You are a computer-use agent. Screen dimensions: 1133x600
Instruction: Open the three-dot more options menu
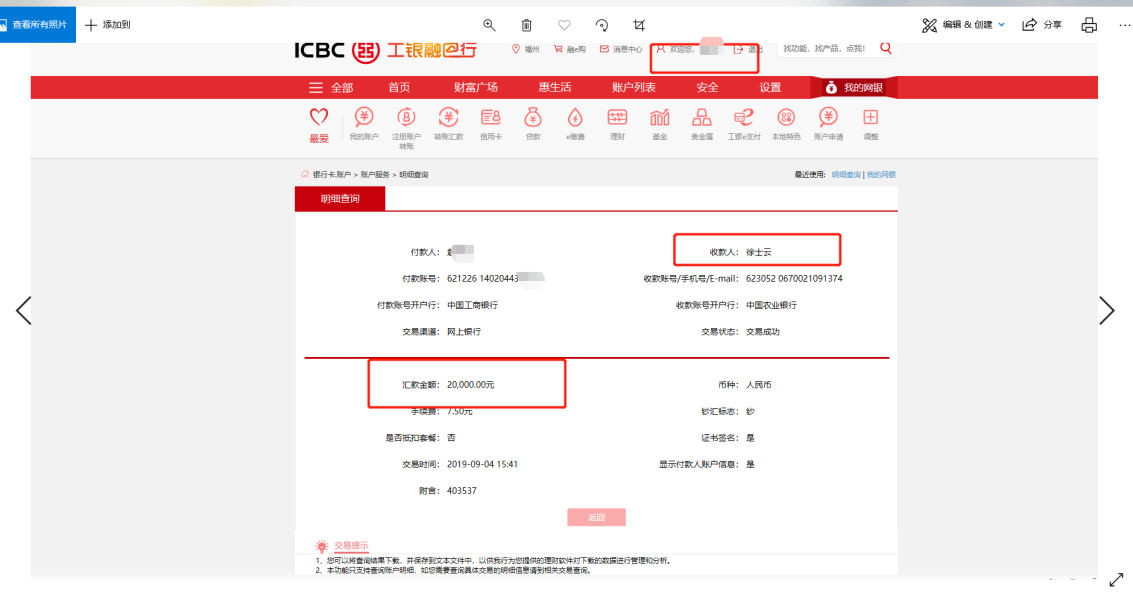[1124, 25]
